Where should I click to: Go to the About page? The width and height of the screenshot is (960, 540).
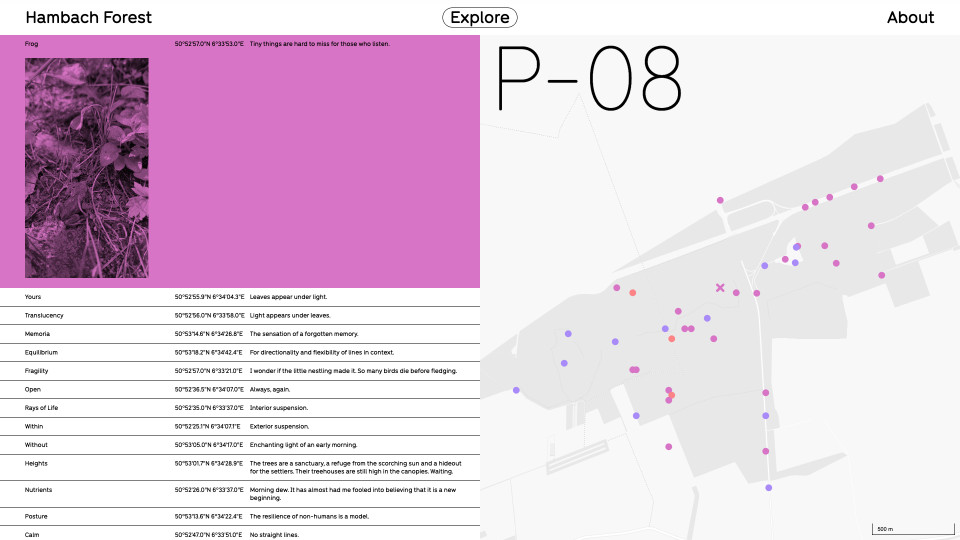pos(910,18)
